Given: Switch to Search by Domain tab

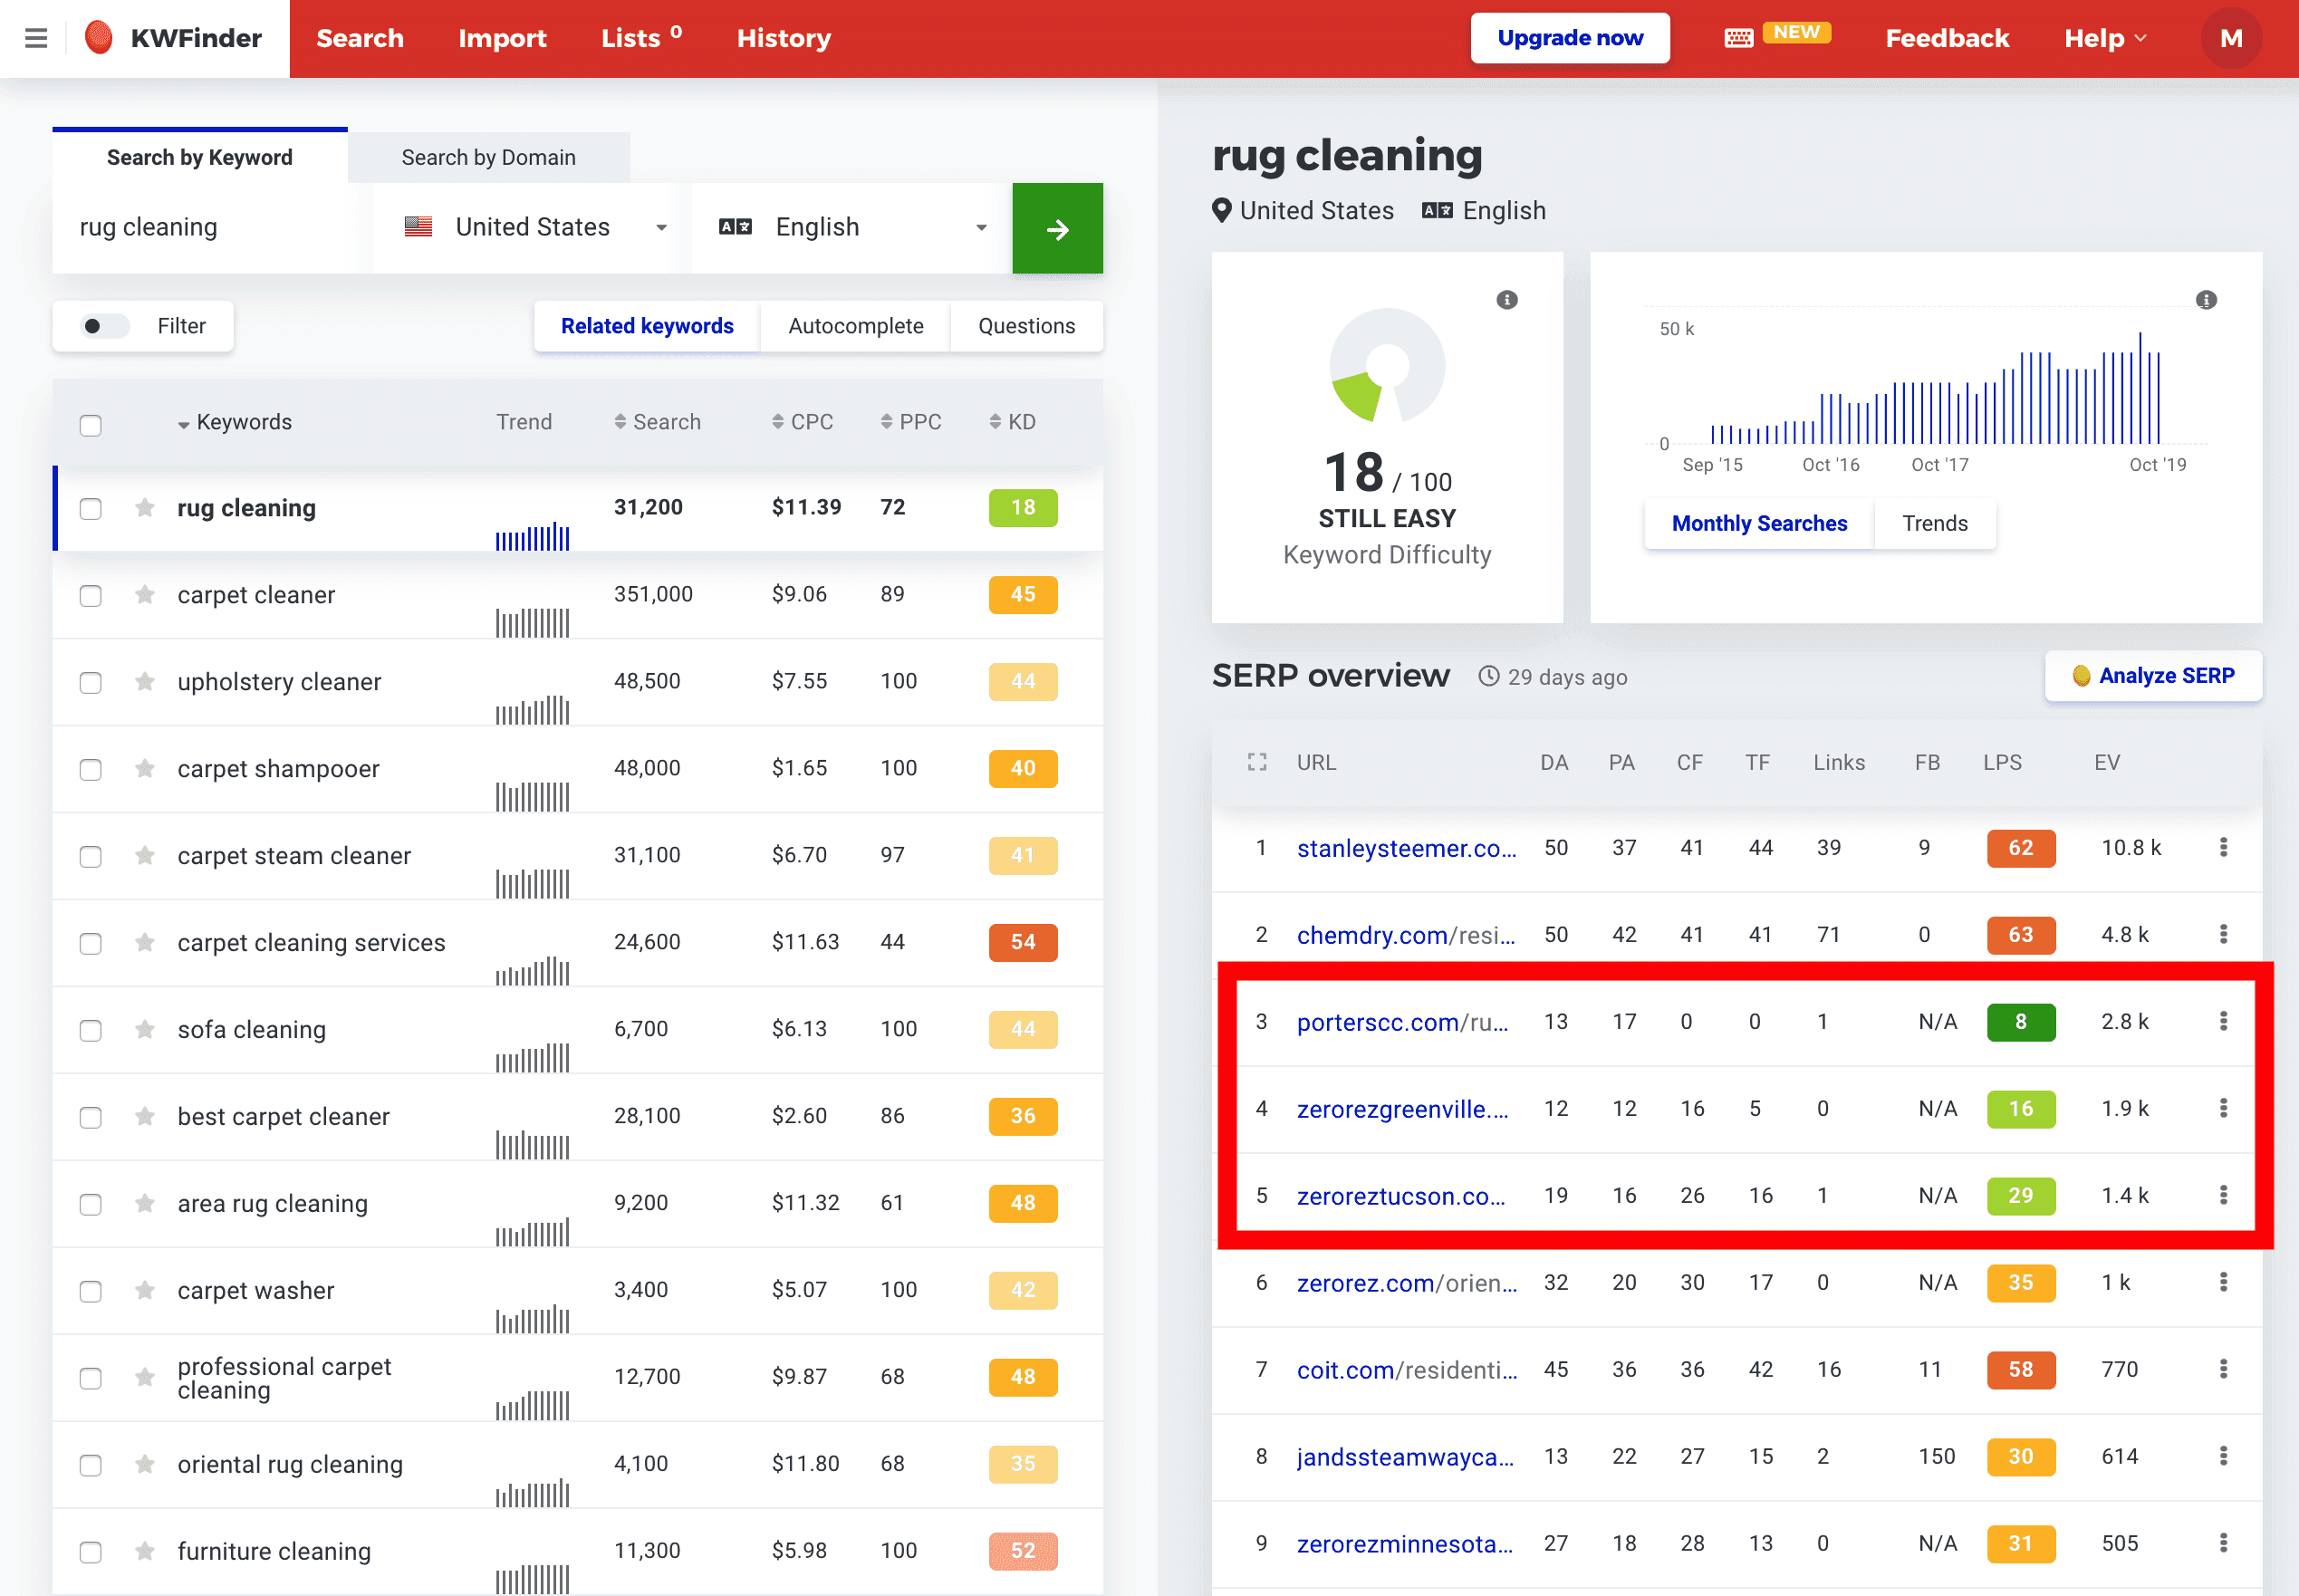Looking at the screenshot, I should [x=488, y=158].
